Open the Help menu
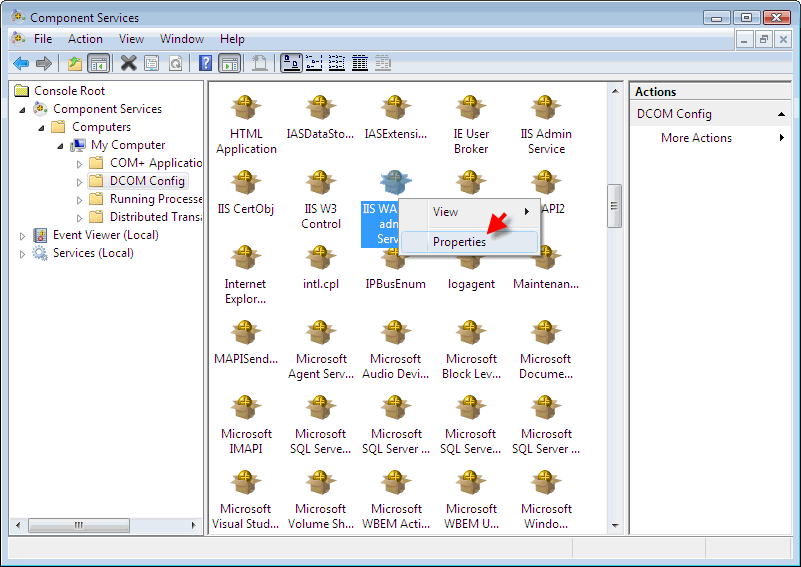The height and width of the screenshot is (567, 801). [232, 39]
